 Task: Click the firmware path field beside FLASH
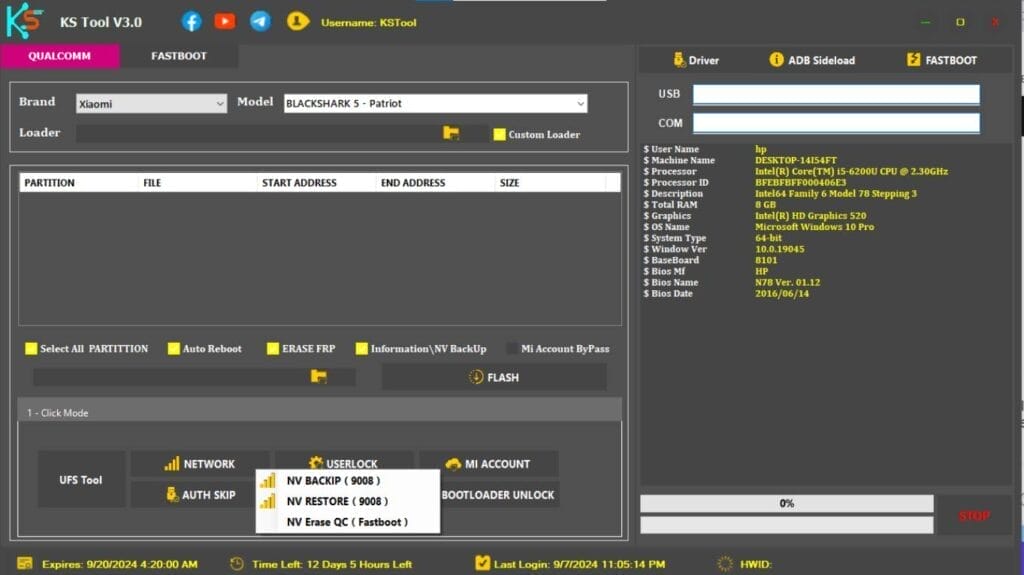tap(171, 376)
